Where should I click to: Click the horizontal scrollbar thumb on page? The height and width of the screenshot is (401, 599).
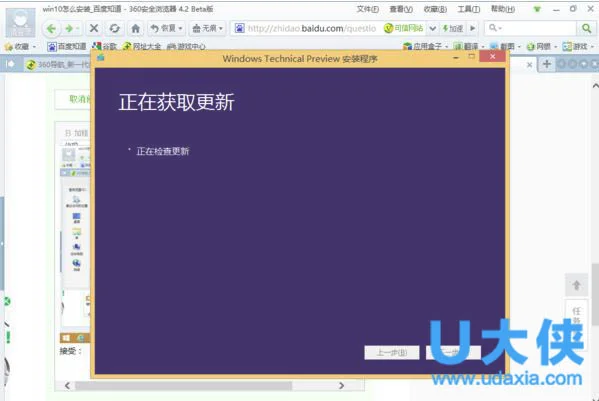click(183, 386)
